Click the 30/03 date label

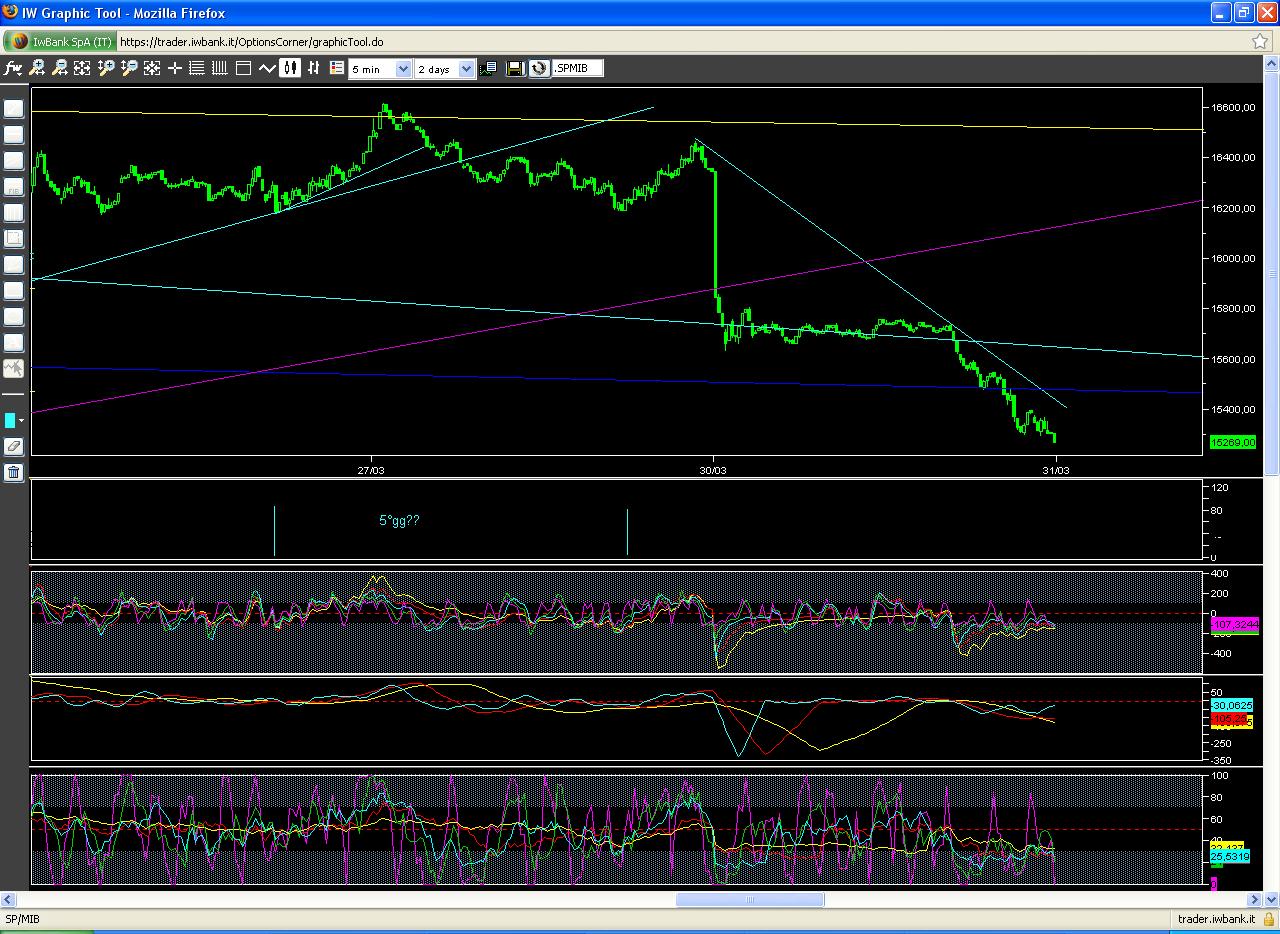coord(712,469)
